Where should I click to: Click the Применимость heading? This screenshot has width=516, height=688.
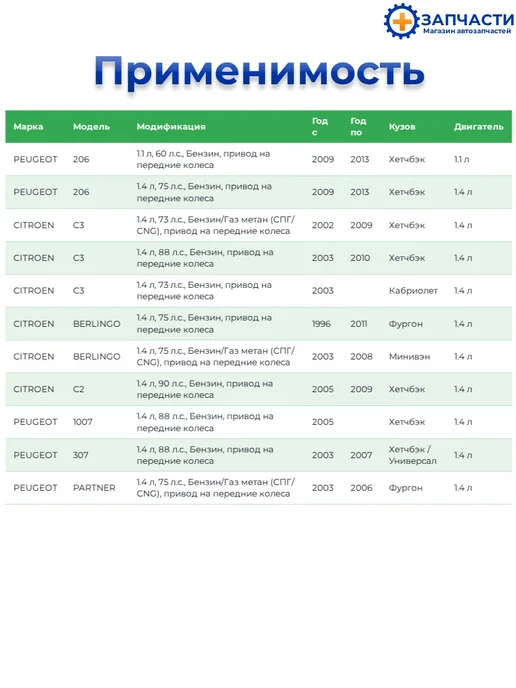(x=259, y=71)
